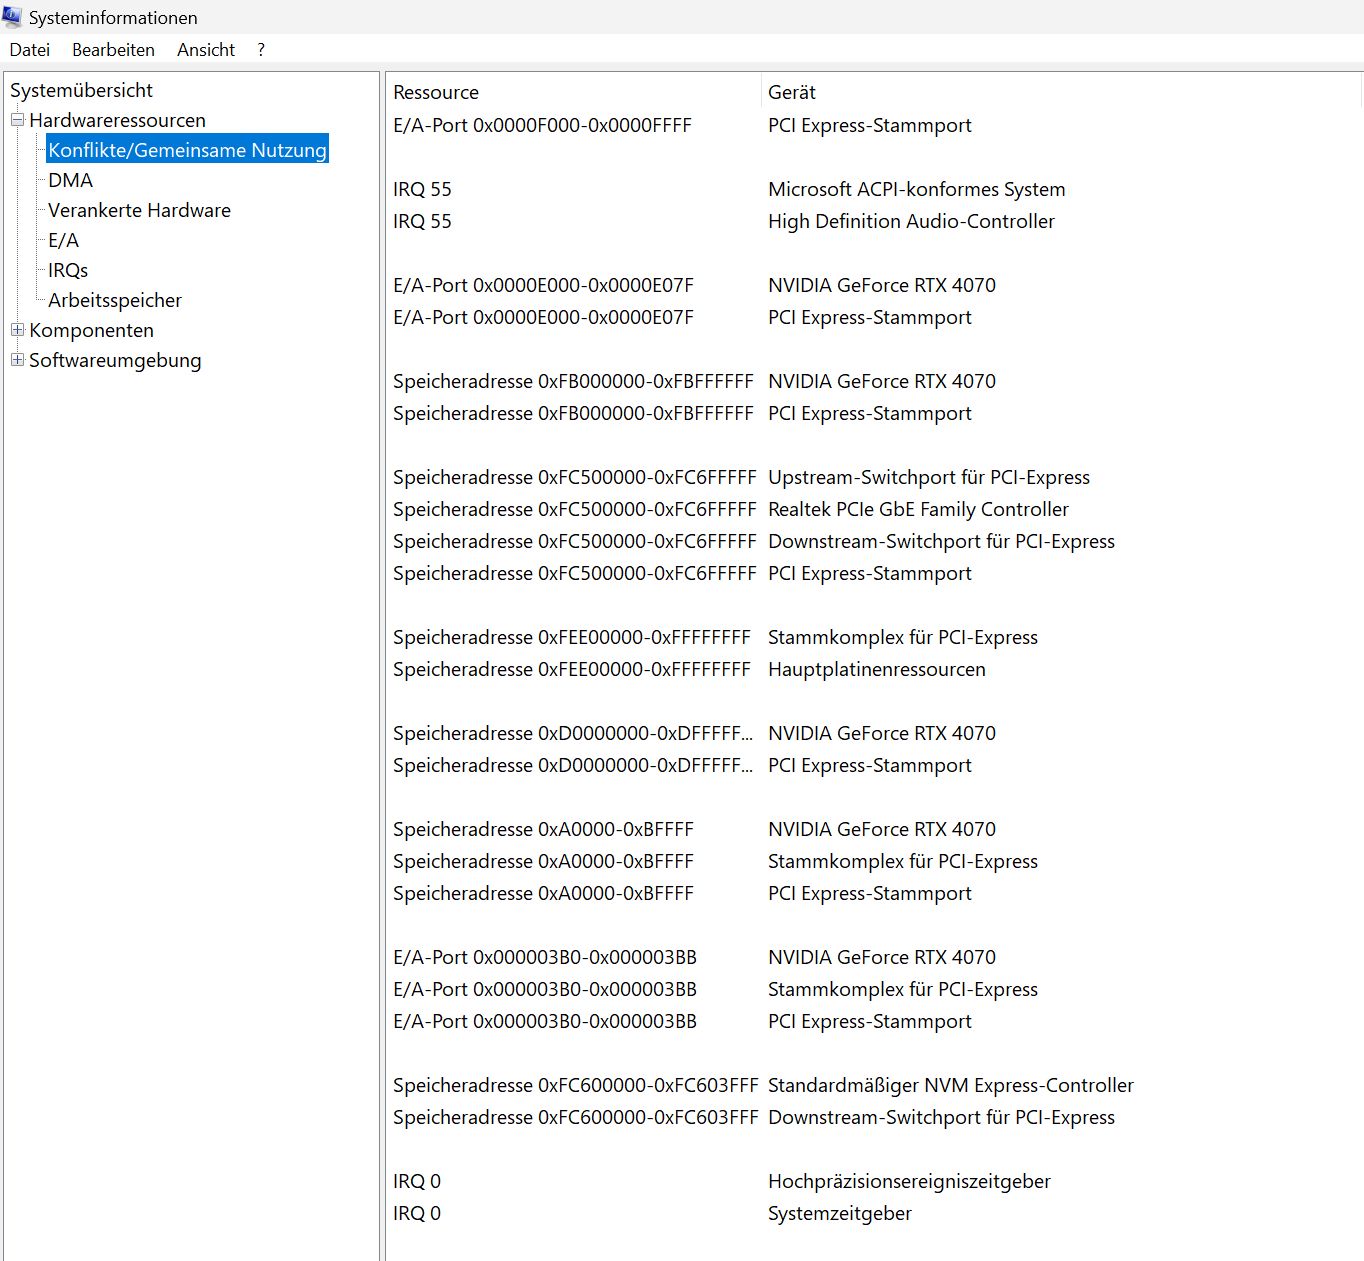1364x1261 pixels.
Task: Select Arbeitsspeicher tree item
Action: [x=115, y=300]
